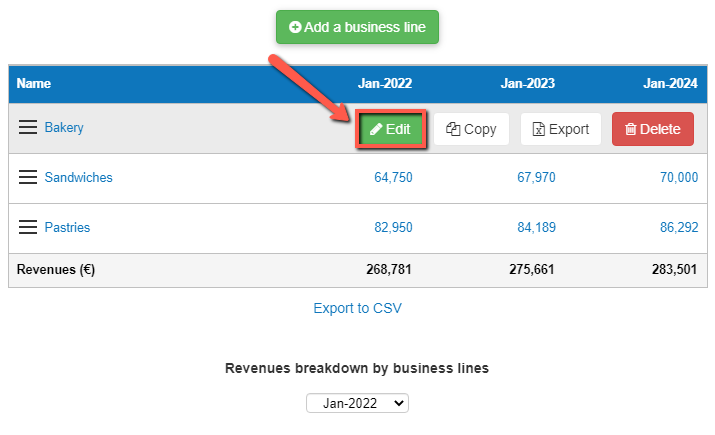Screen dimensions: 715x435
Task: Click Export to CSV link
Action: (357, 308)
